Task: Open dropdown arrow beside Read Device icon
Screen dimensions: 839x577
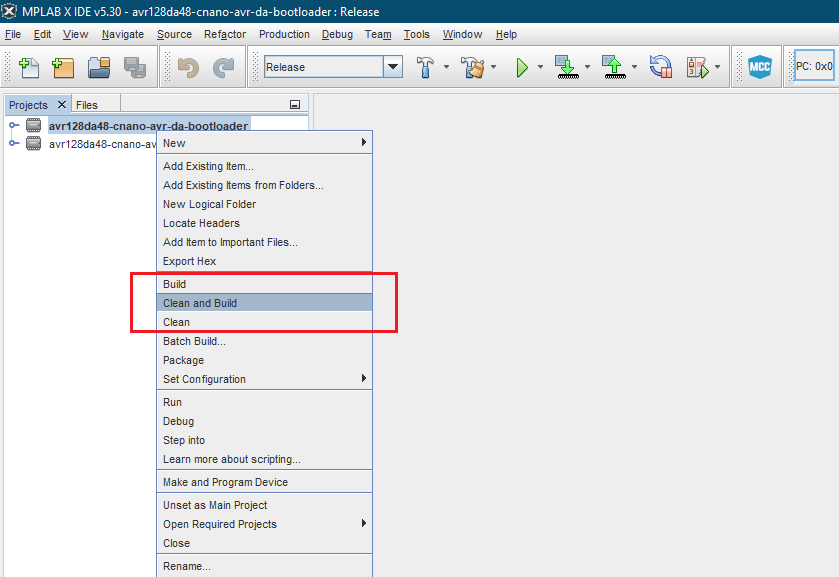Action: [635, 67]
